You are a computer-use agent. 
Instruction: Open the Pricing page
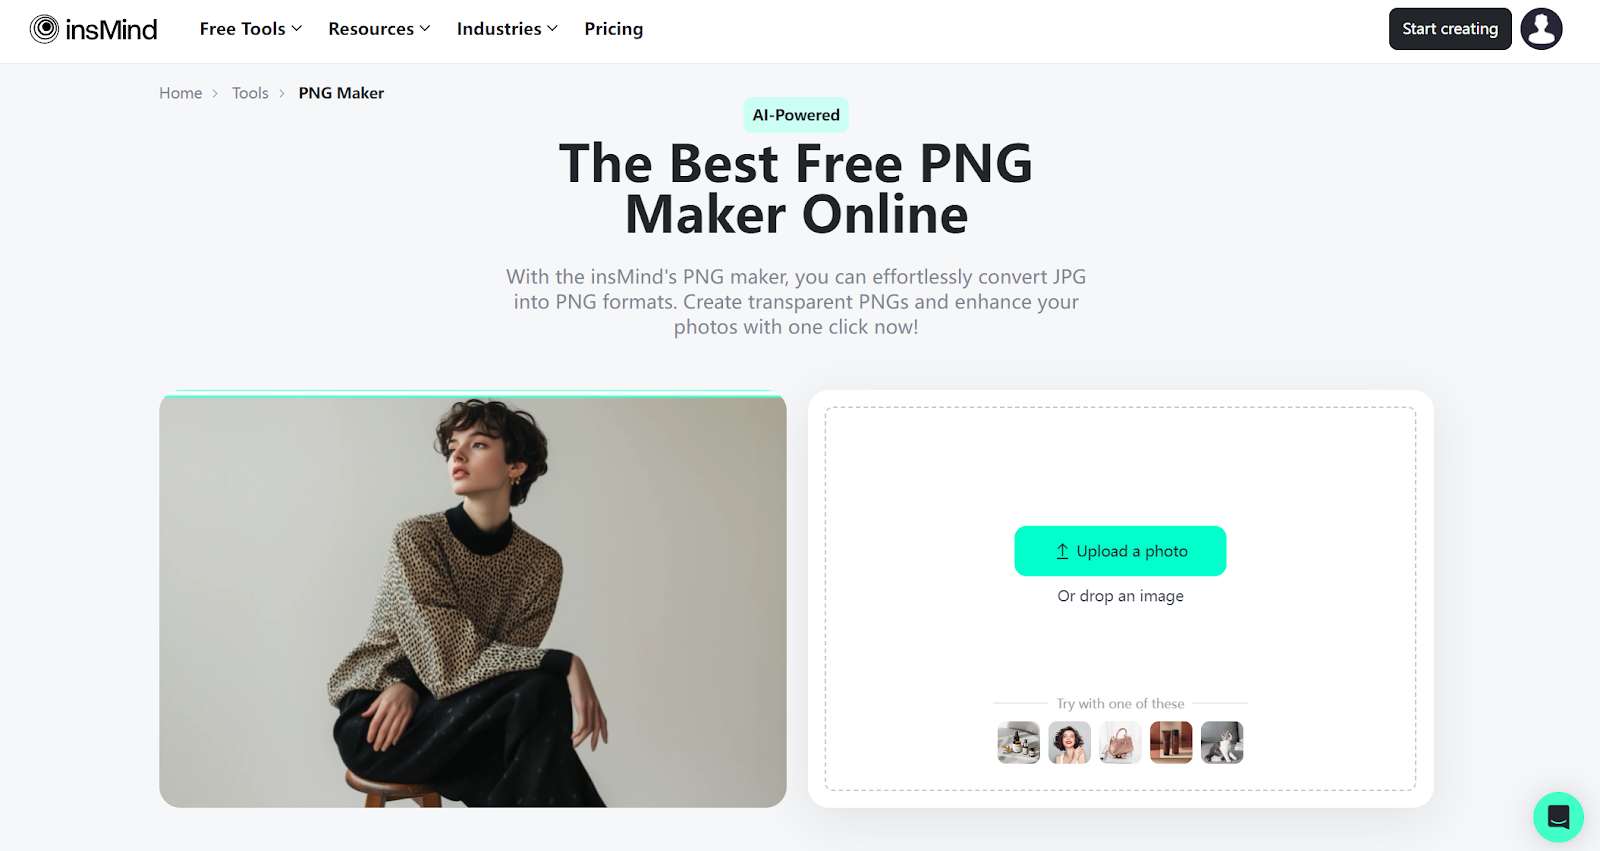pos(614,29)
